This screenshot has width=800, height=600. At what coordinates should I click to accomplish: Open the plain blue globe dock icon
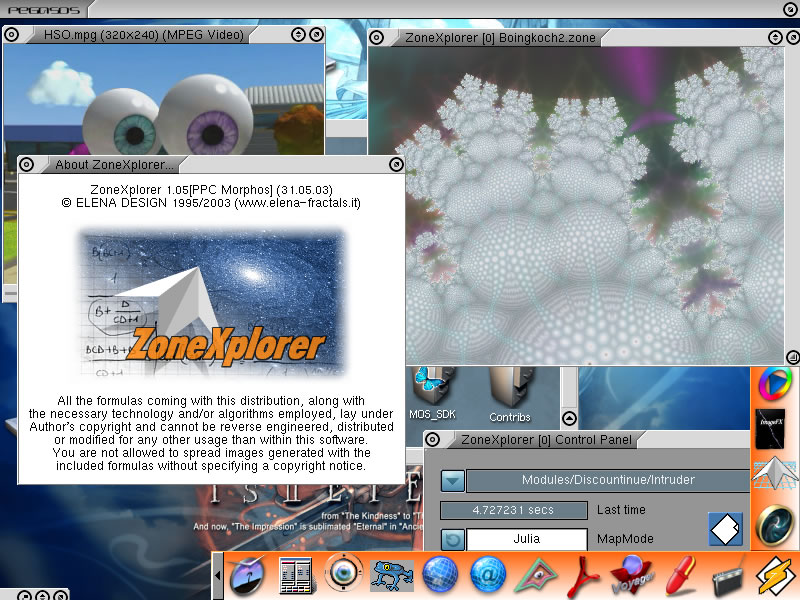click(440, 575)
